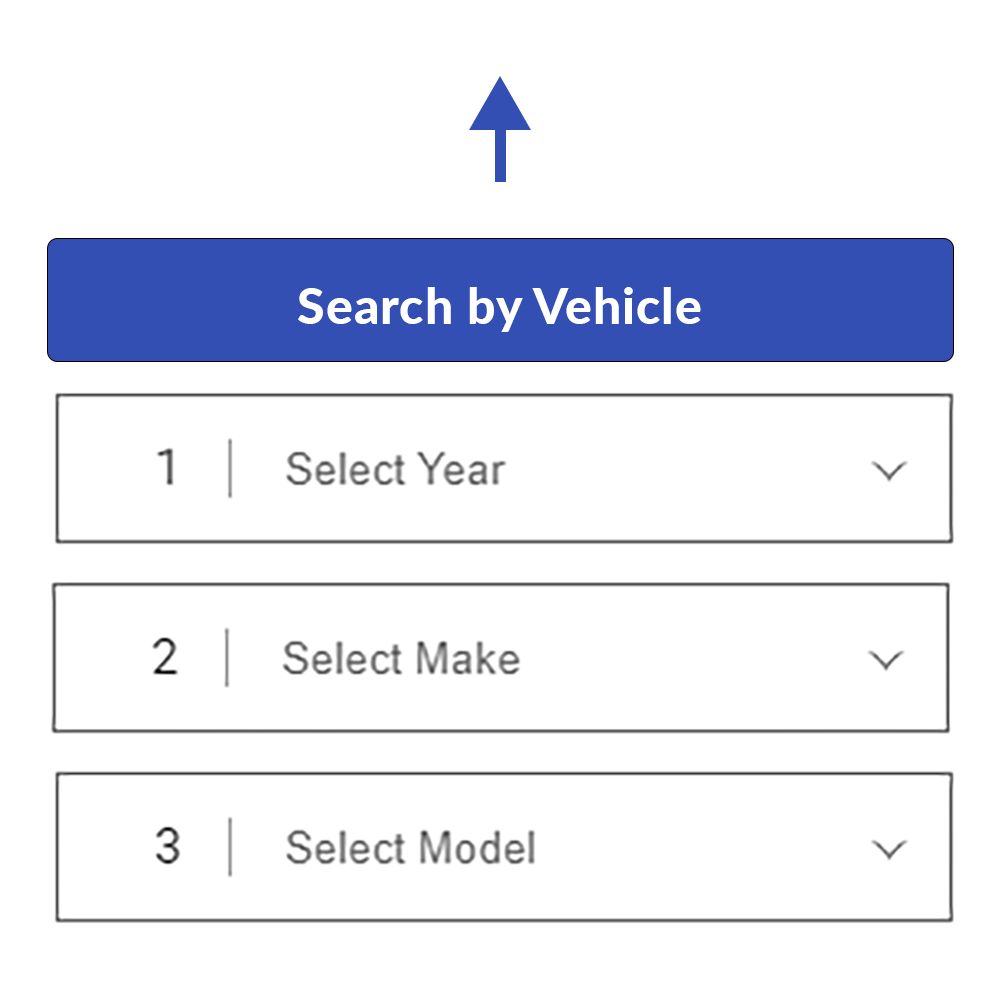Click the "Select Model" placeholder text
The width and height of the screenshot is (1000, 1000).
click(x=411, y=848)
